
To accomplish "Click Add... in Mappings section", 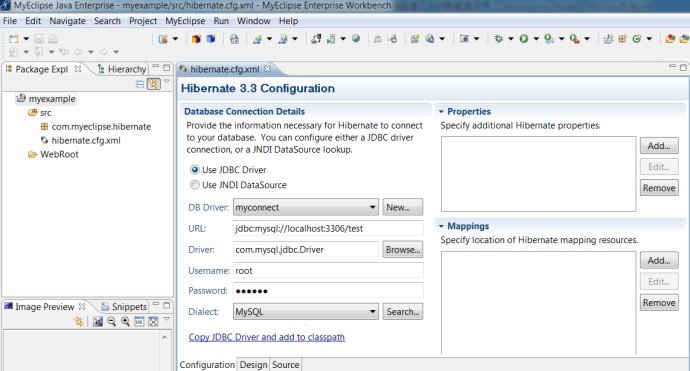I will coord(659,261).
